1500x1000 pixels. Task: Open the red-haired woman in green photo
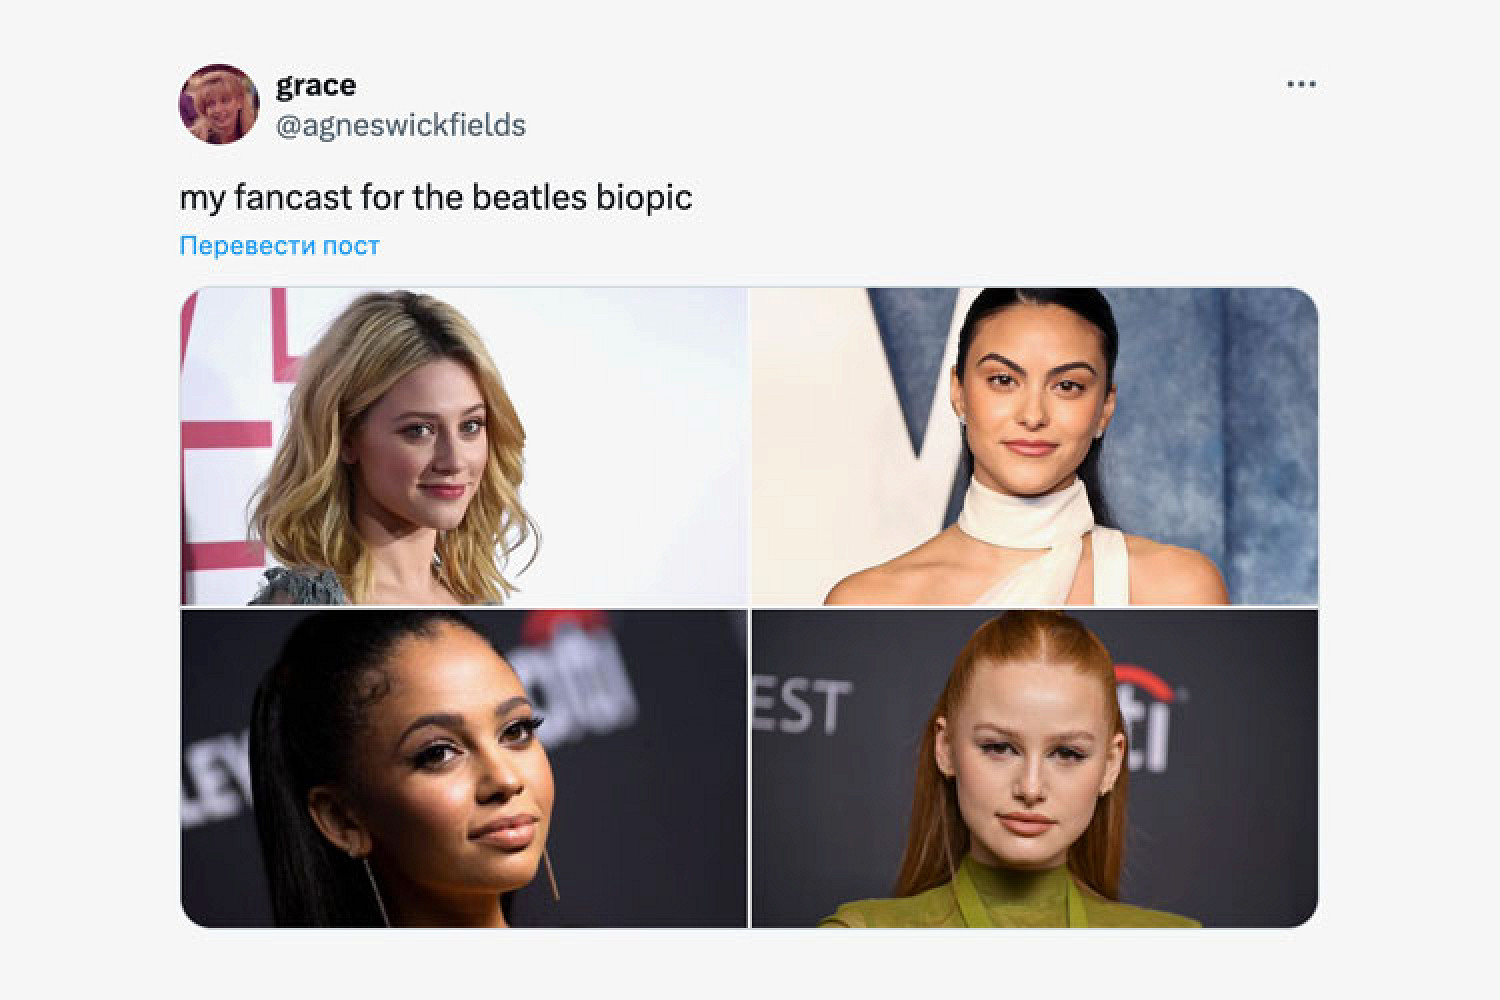tap(1034, 768)
